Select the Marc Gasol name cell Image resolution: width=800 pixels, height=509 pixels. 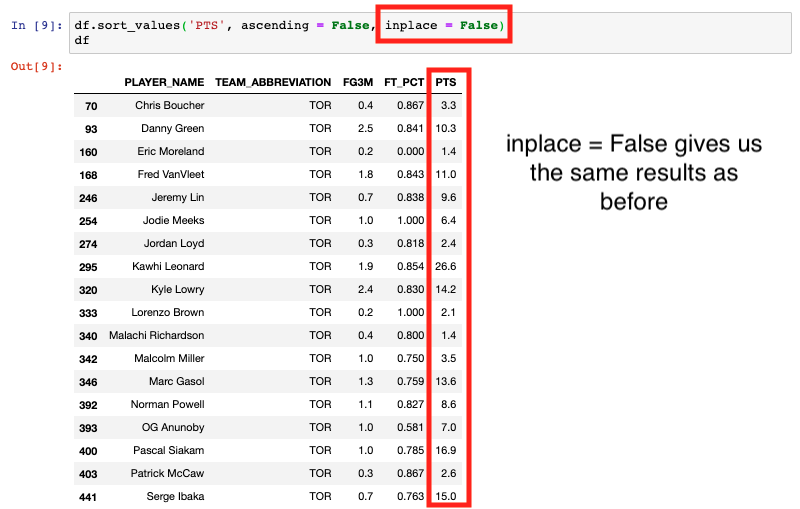coord(177,381)
